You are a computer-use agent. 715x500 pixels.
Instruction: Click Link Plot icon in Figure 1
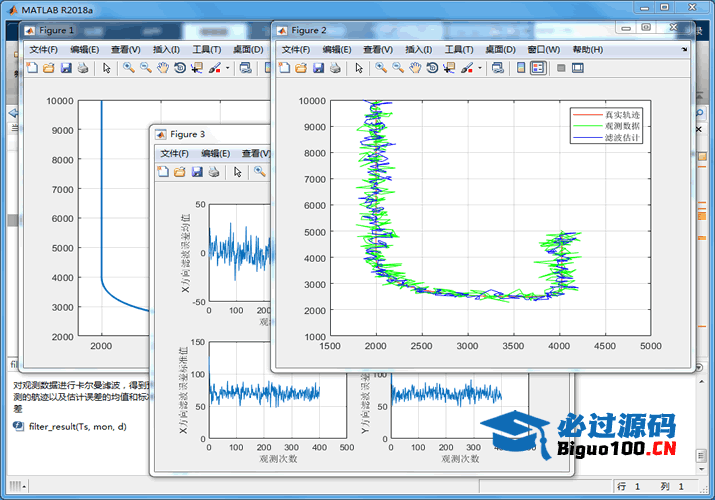pos(246,68)
